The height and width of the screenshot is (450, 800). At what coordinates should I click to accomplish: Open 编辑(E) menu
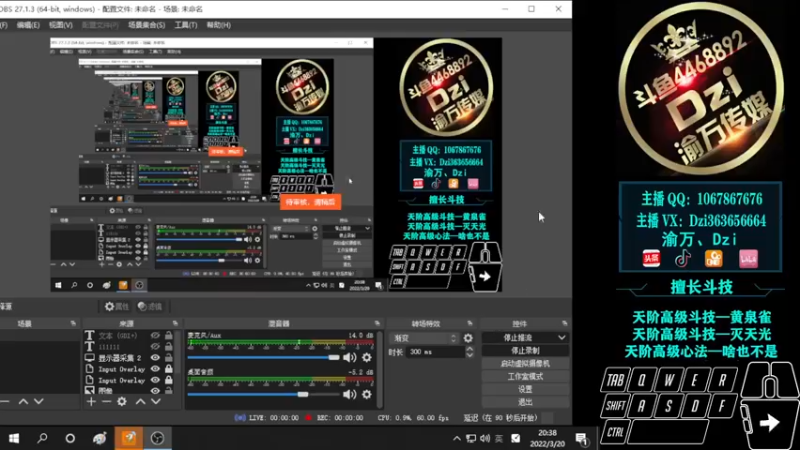pyautogui.click(x=28, y=25)
